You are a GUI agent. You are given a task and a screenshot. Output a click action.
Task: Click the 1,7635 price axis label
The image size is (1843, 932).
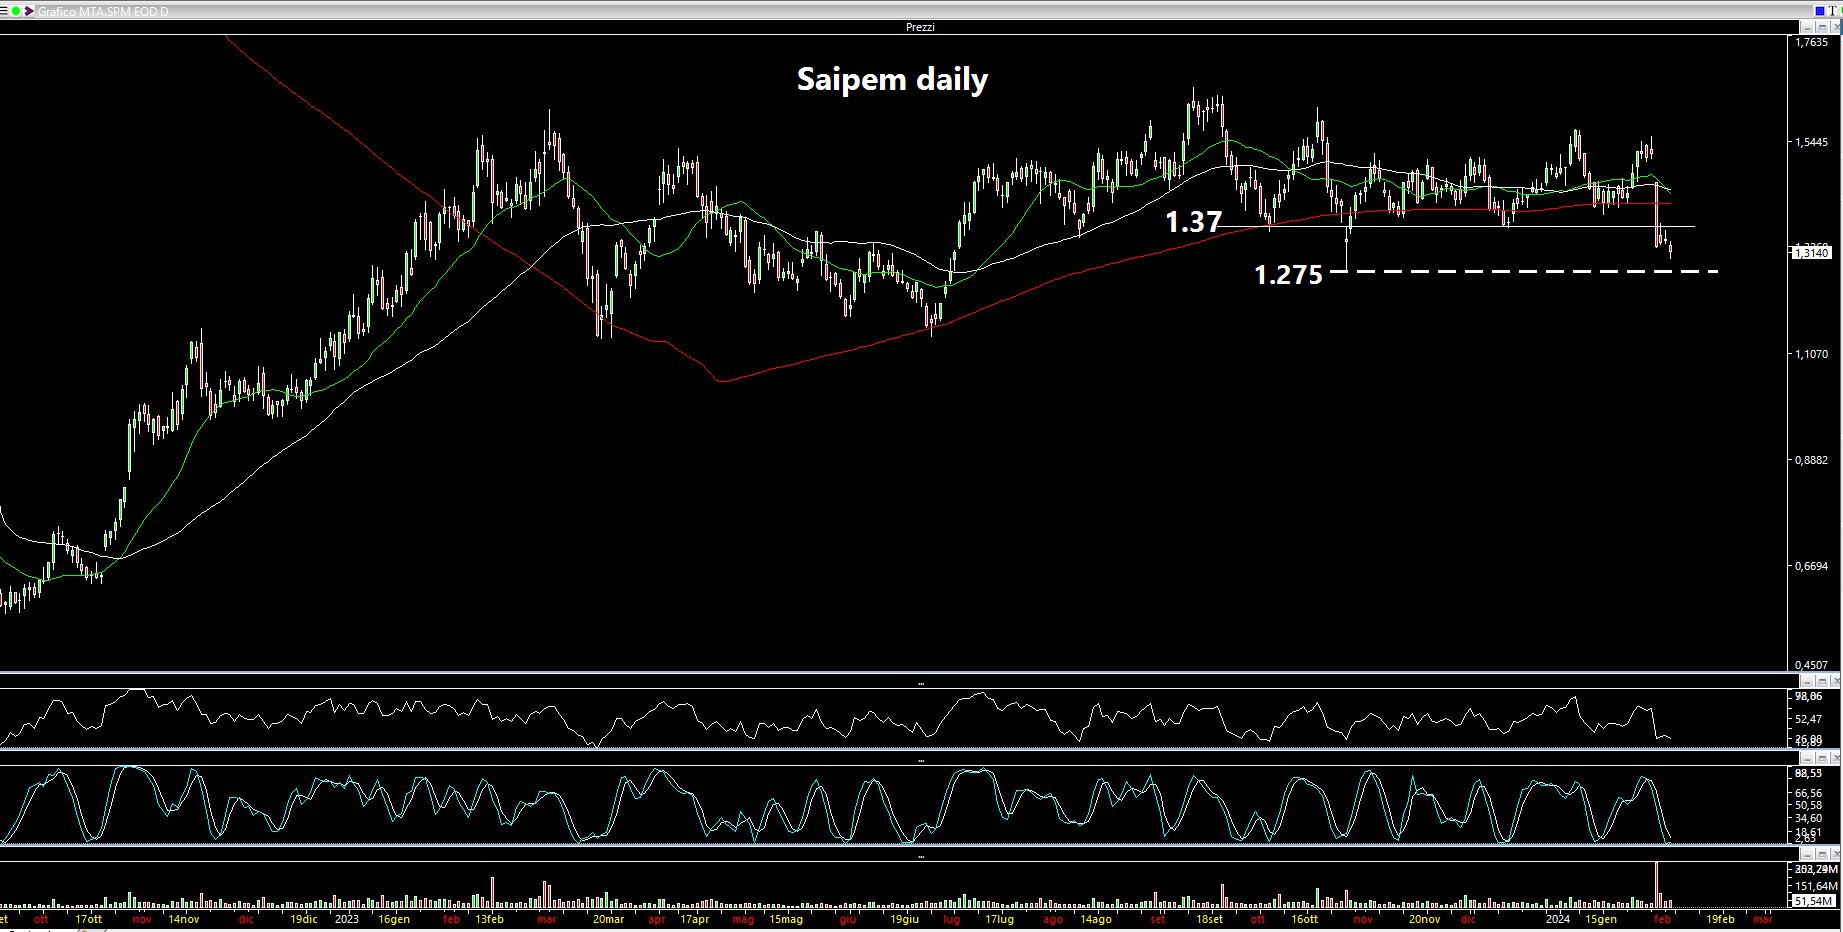1811,43
